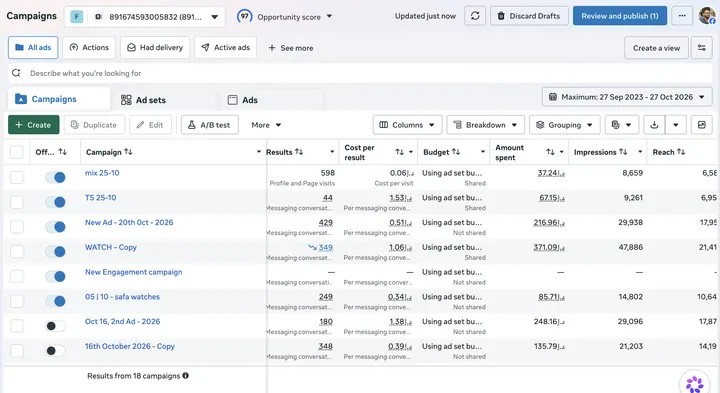Click the Opportunity score 97 circle
Image resolution: width=720 pixels, height=393 pixels.
(244, 17)
